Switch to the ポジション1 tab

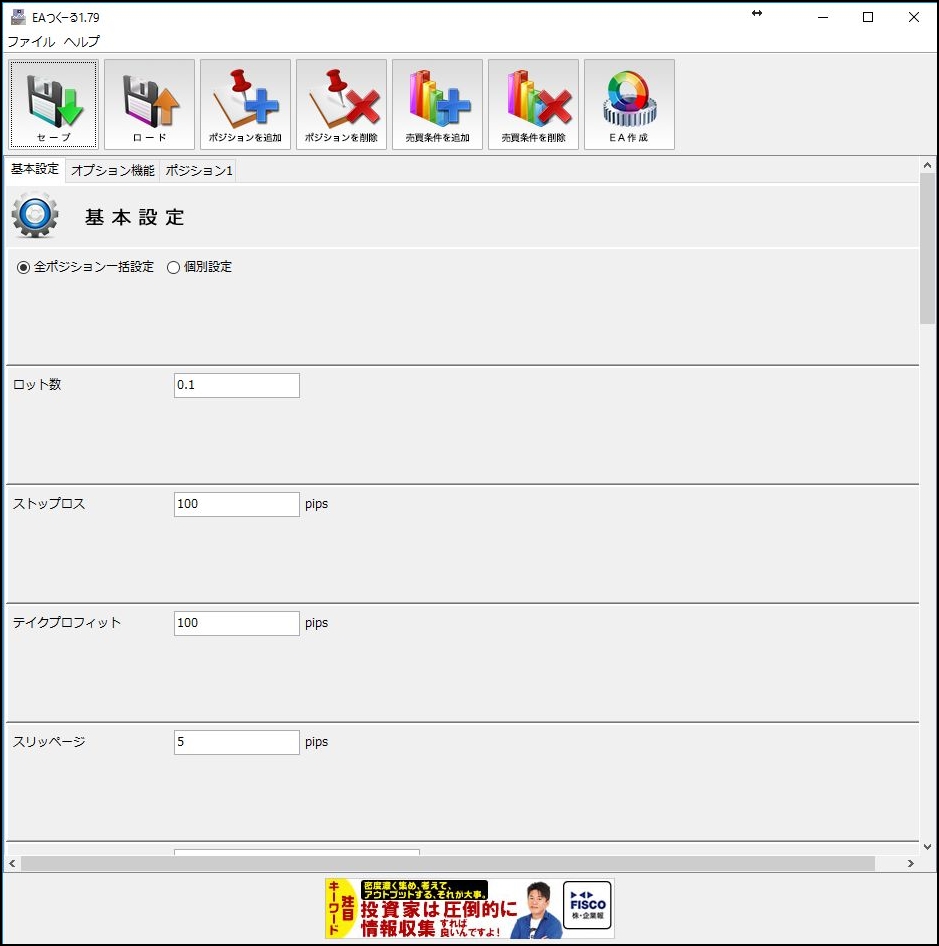[199, 171]
